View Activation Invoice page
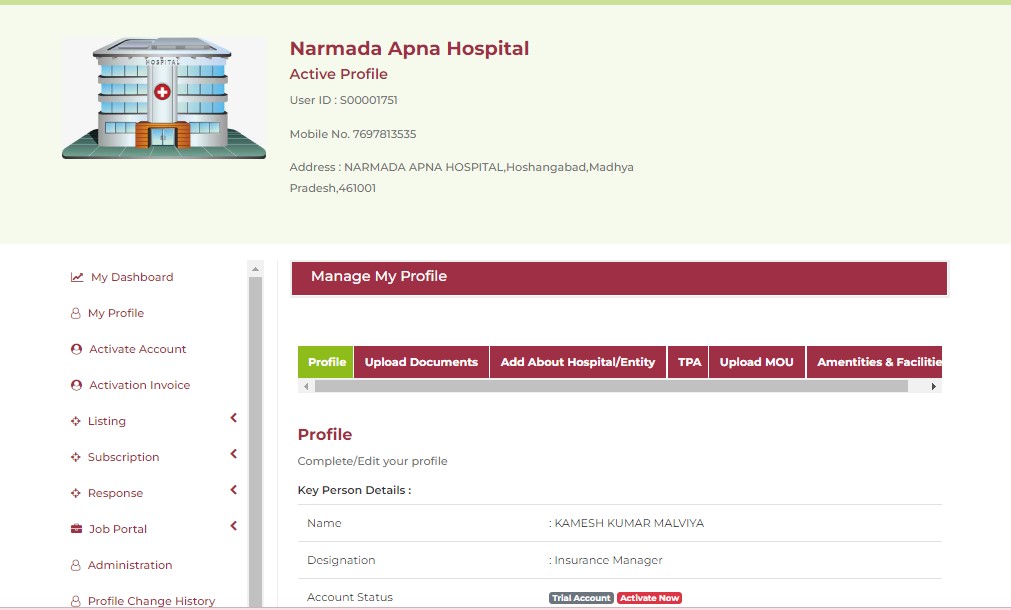 [x=139, y=385]
